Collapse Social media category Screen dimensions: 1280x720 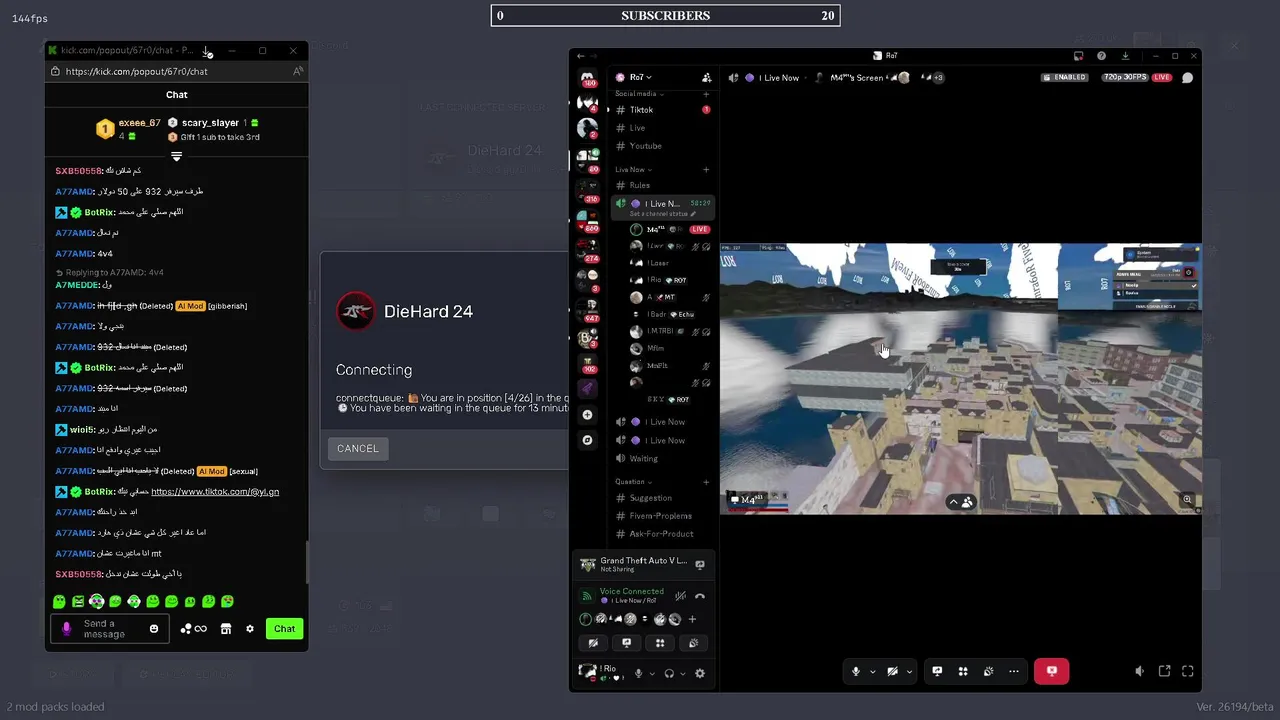point(638,93)
